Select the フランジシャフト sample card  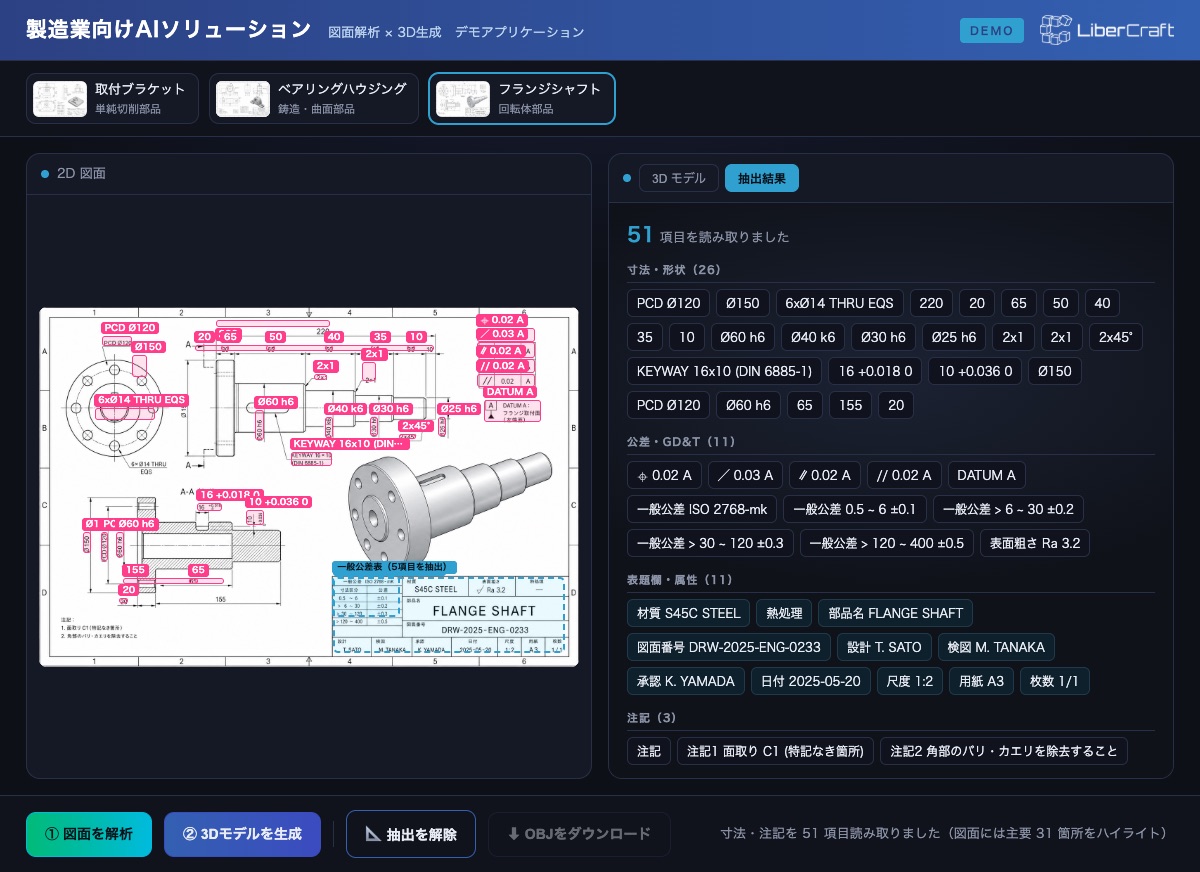522,98
